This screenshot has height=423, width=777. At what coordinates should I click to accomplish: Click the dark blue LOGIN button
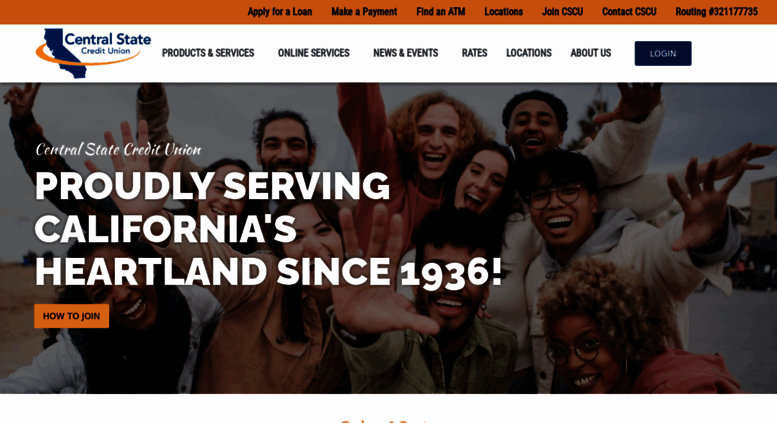pyautogui.click(x=663, y=53)
